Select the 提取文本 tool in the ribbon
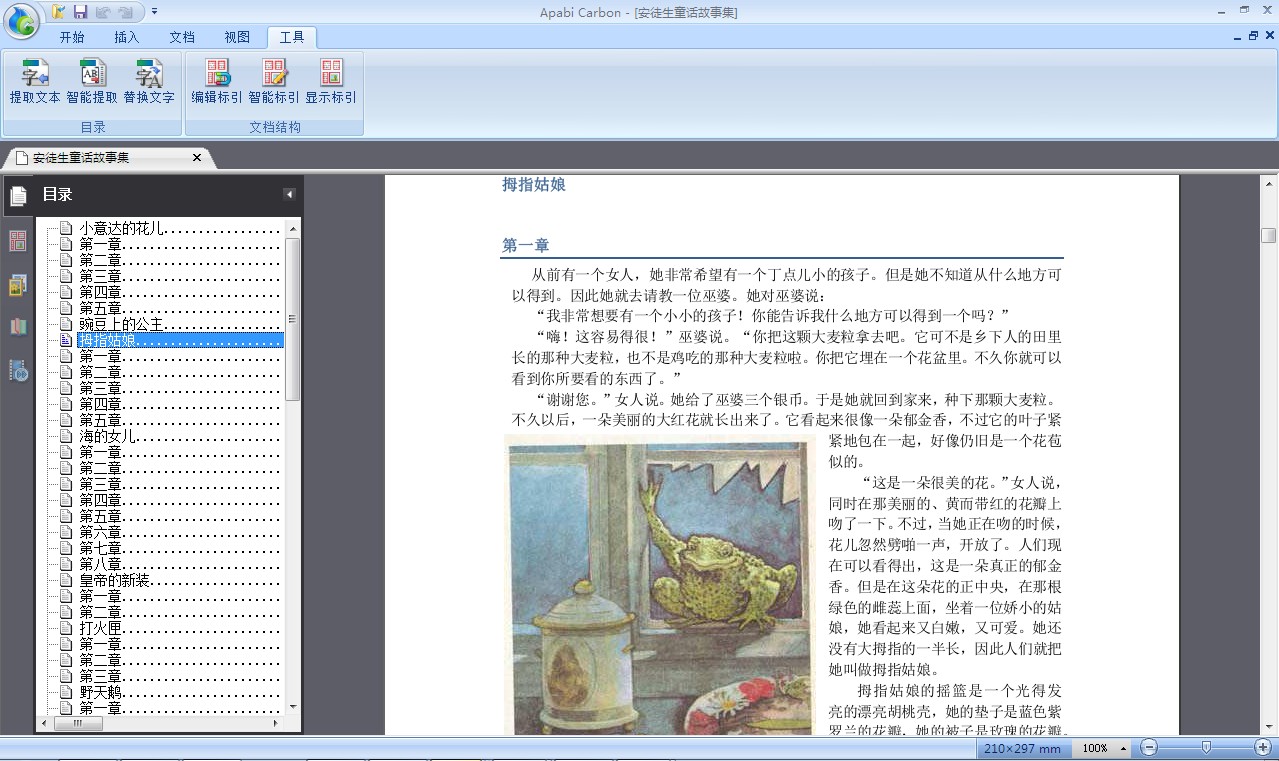 tap(35, 82)
